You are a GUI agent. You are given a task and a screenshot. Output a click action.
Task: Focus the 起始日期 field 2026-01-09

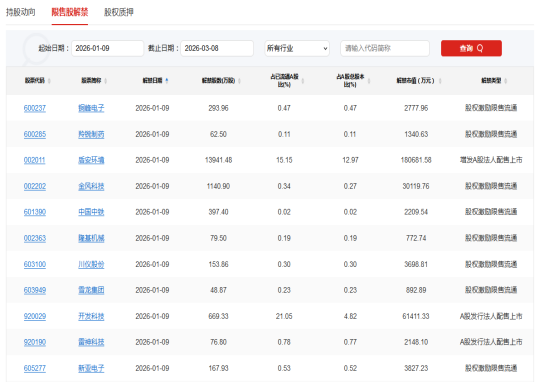107,48
